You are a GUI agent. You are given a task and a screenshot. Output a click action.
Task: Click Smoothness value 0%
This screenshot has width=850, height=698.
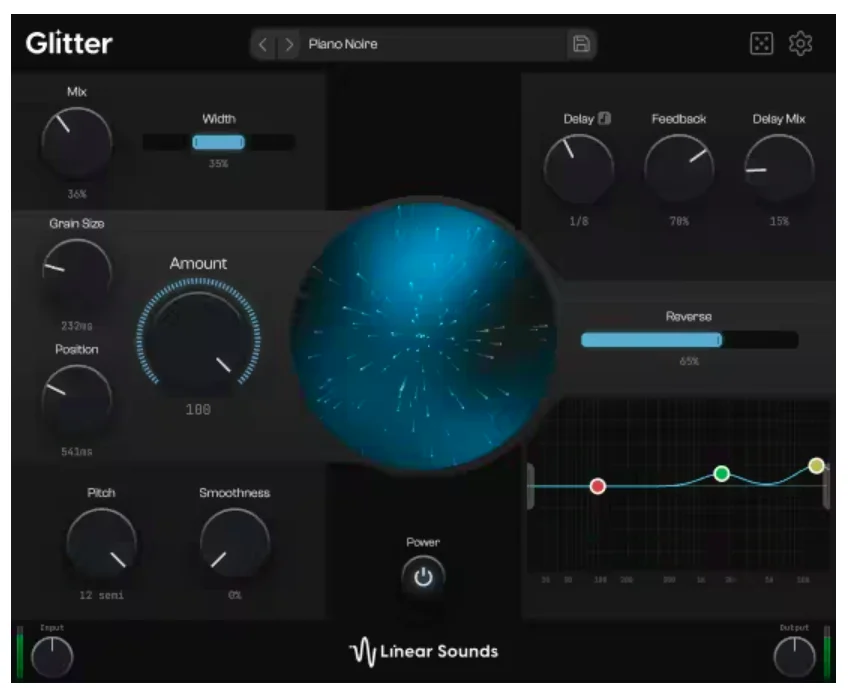235,595
